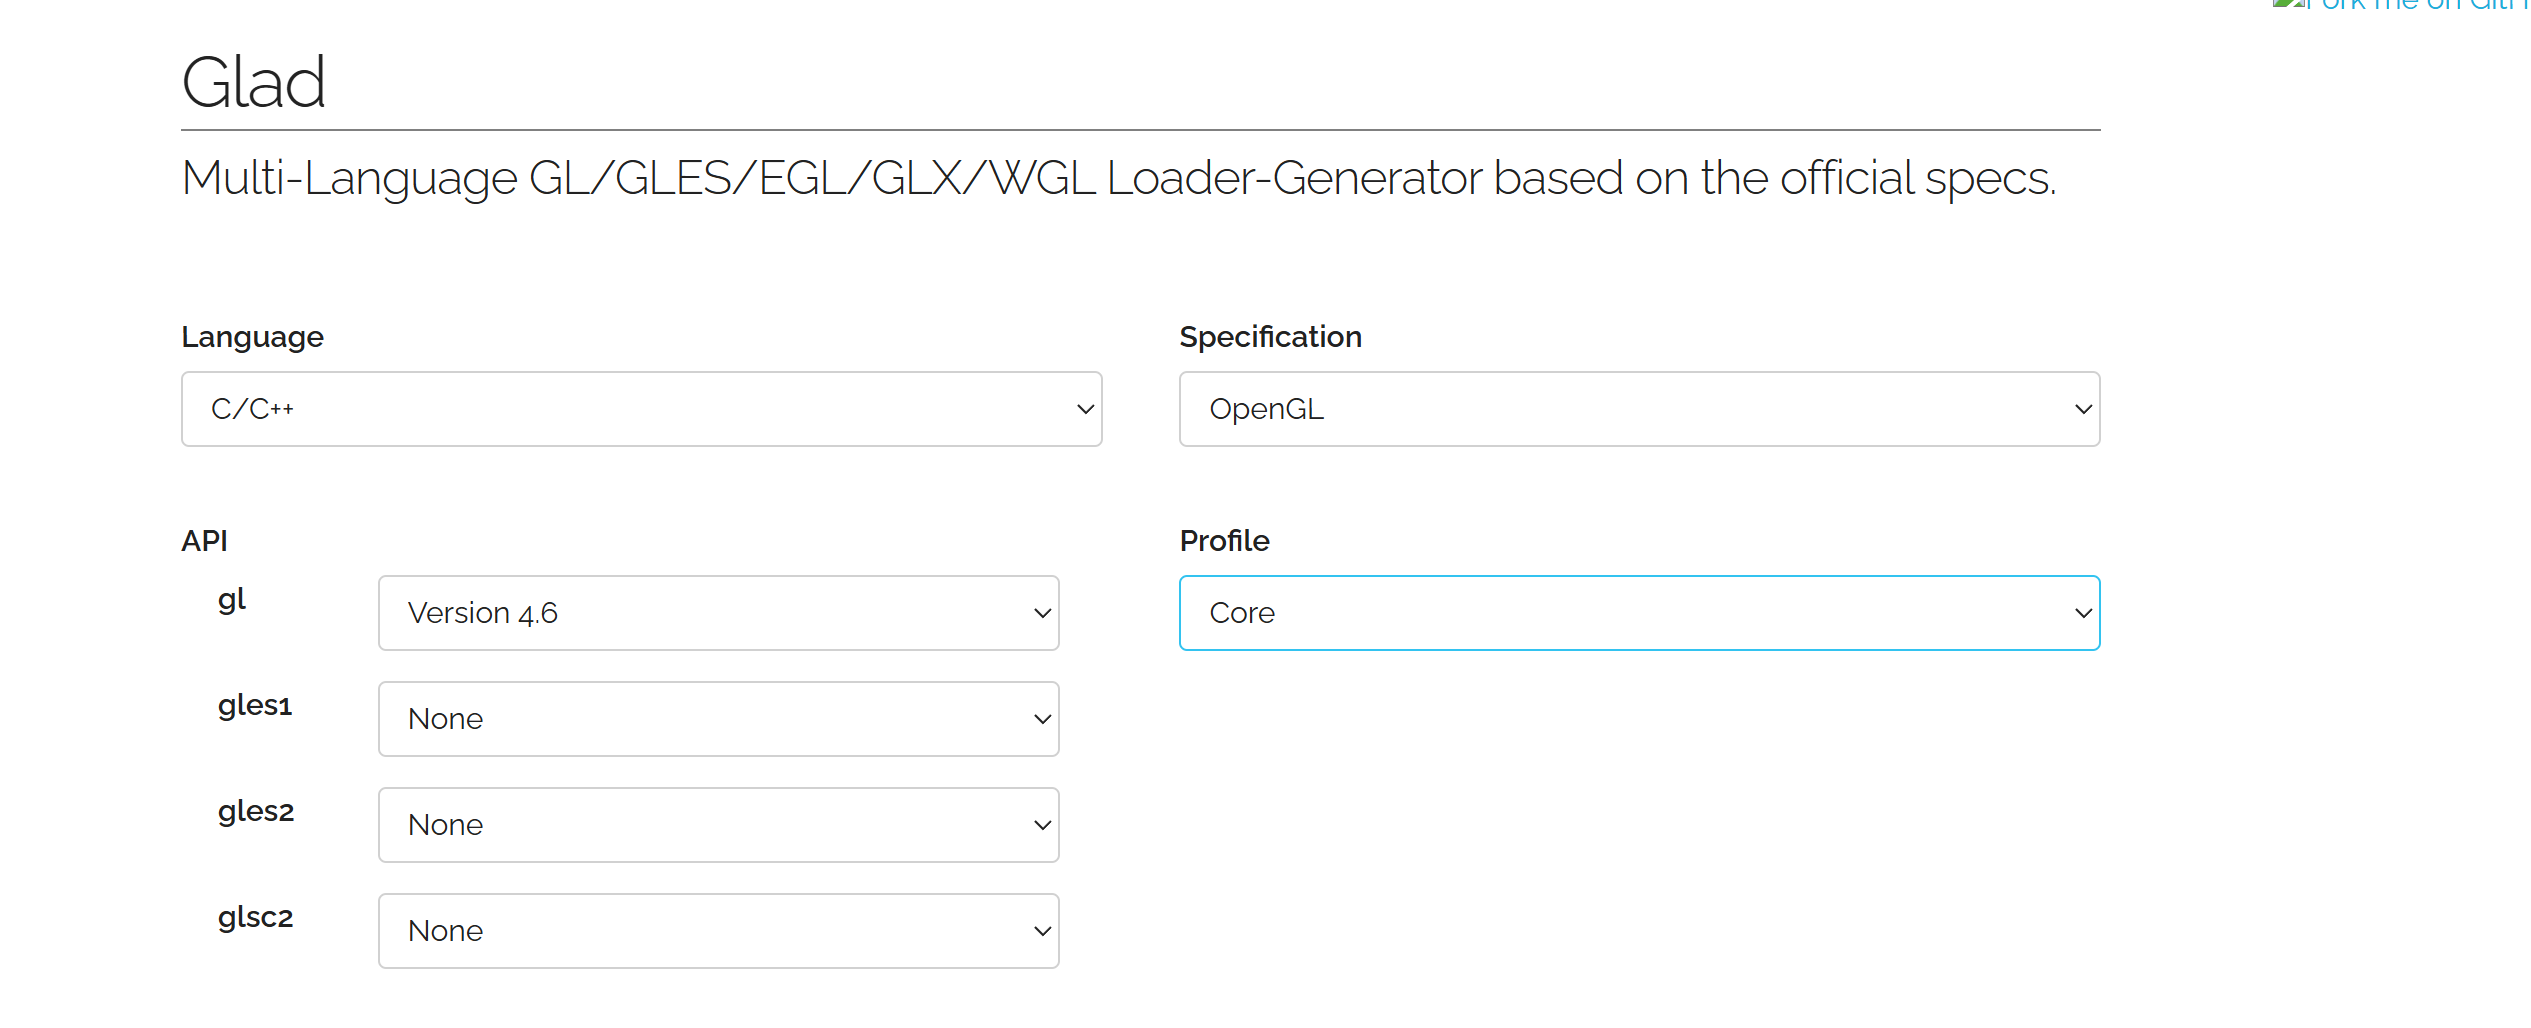This screenshot has width=2531, height=1028.
Task: Open the glsc2 dropdown set to None
Action: (718, 930)
